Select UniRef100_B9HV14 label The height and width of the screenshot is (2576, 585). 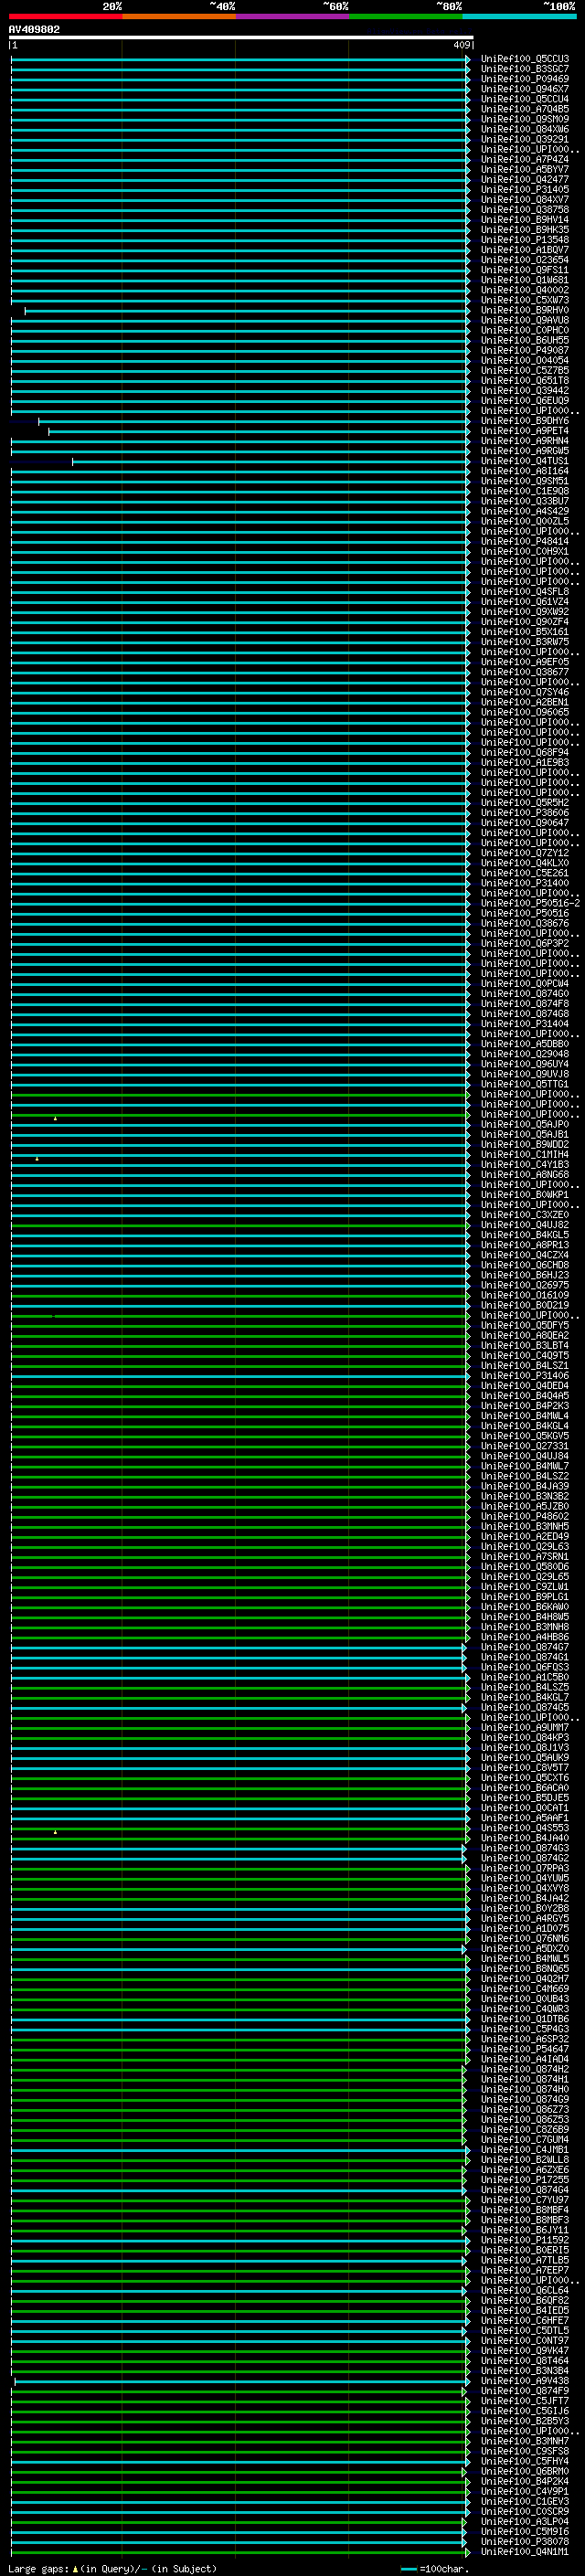point(524,220)
